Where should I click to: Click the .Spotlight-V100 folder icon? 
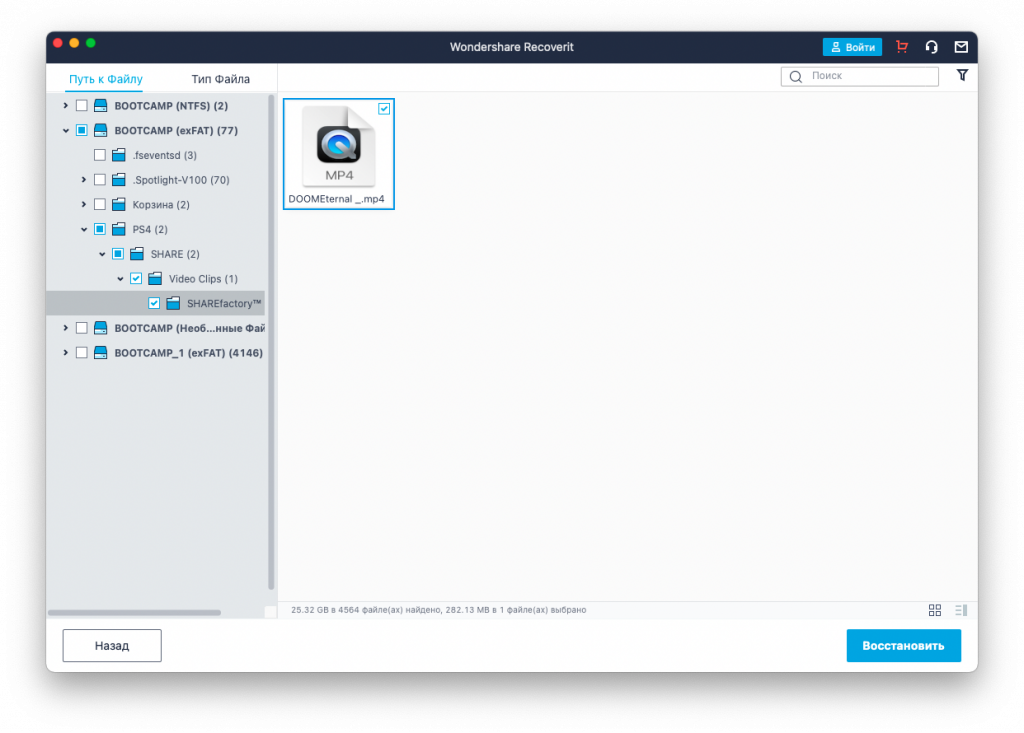tap(118, 180)
